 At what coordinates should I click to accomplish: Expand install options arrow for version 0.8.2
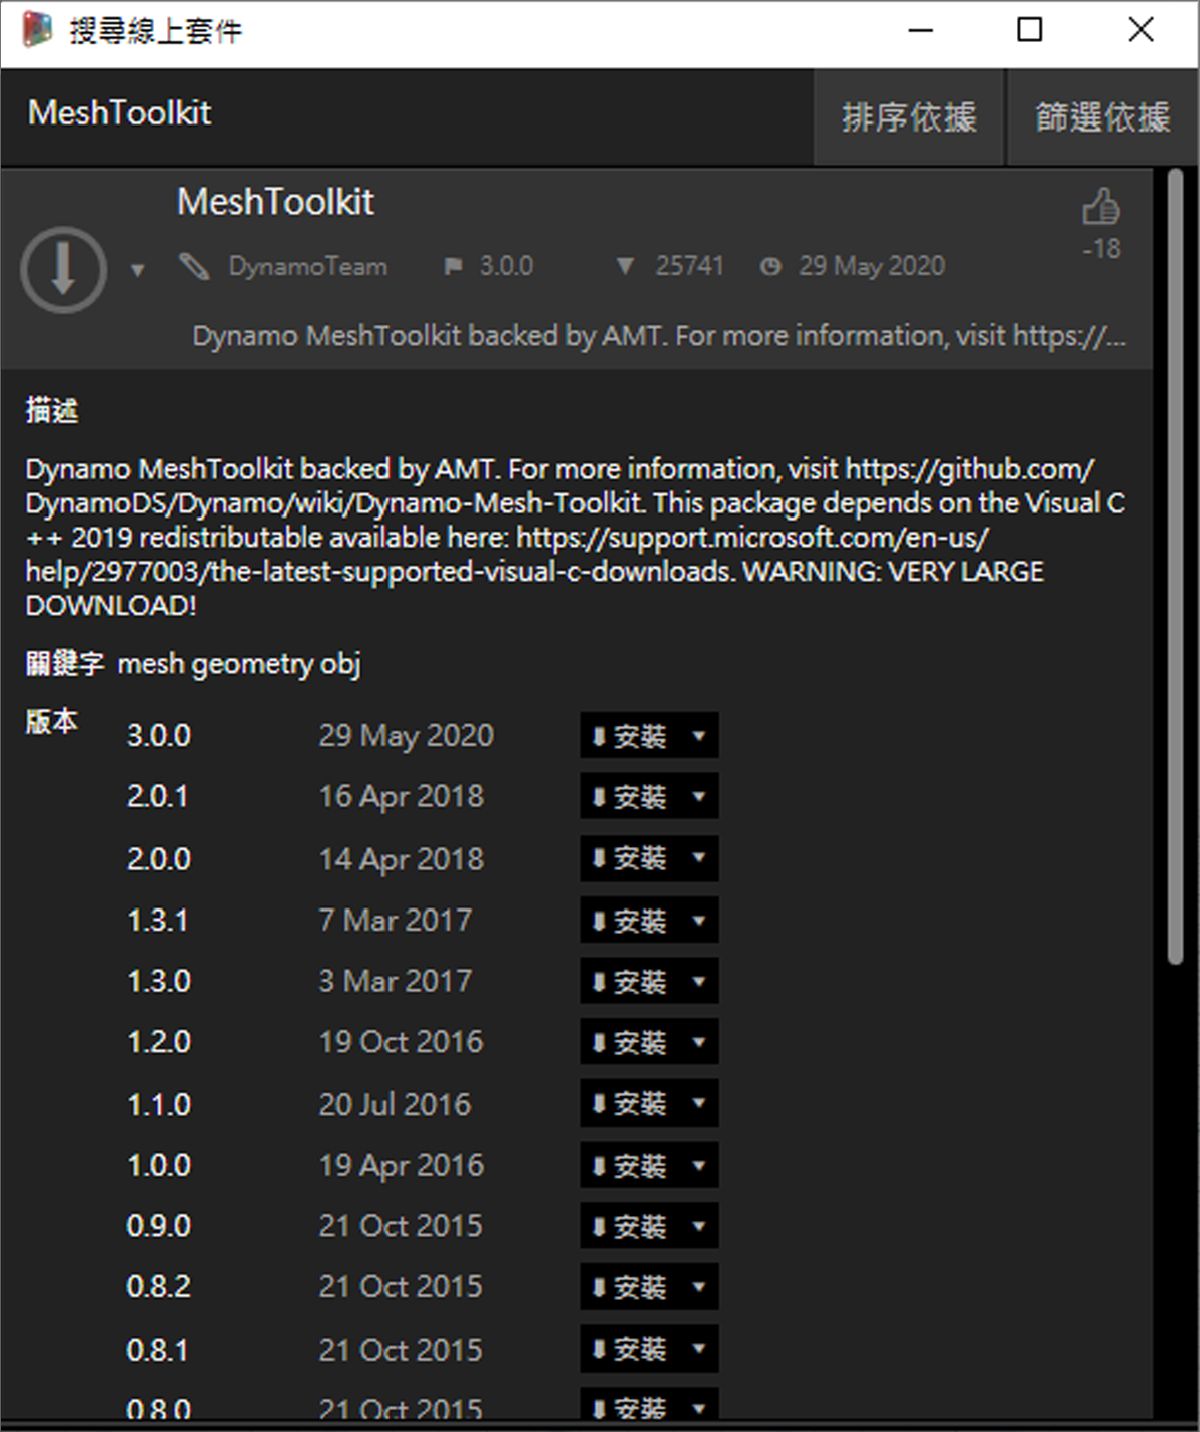click(699, 1286)
